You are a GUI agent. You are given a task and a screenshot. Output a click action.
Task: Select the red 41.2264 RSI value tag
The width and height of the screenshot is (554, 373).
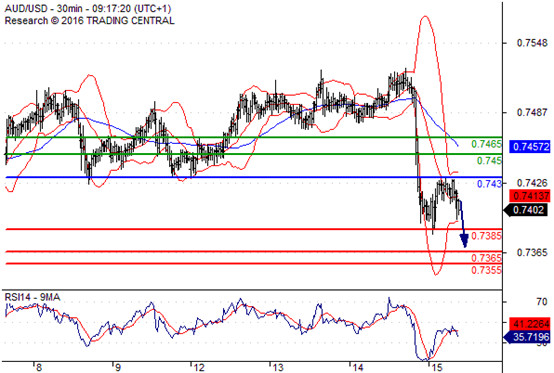click(530, 323)
